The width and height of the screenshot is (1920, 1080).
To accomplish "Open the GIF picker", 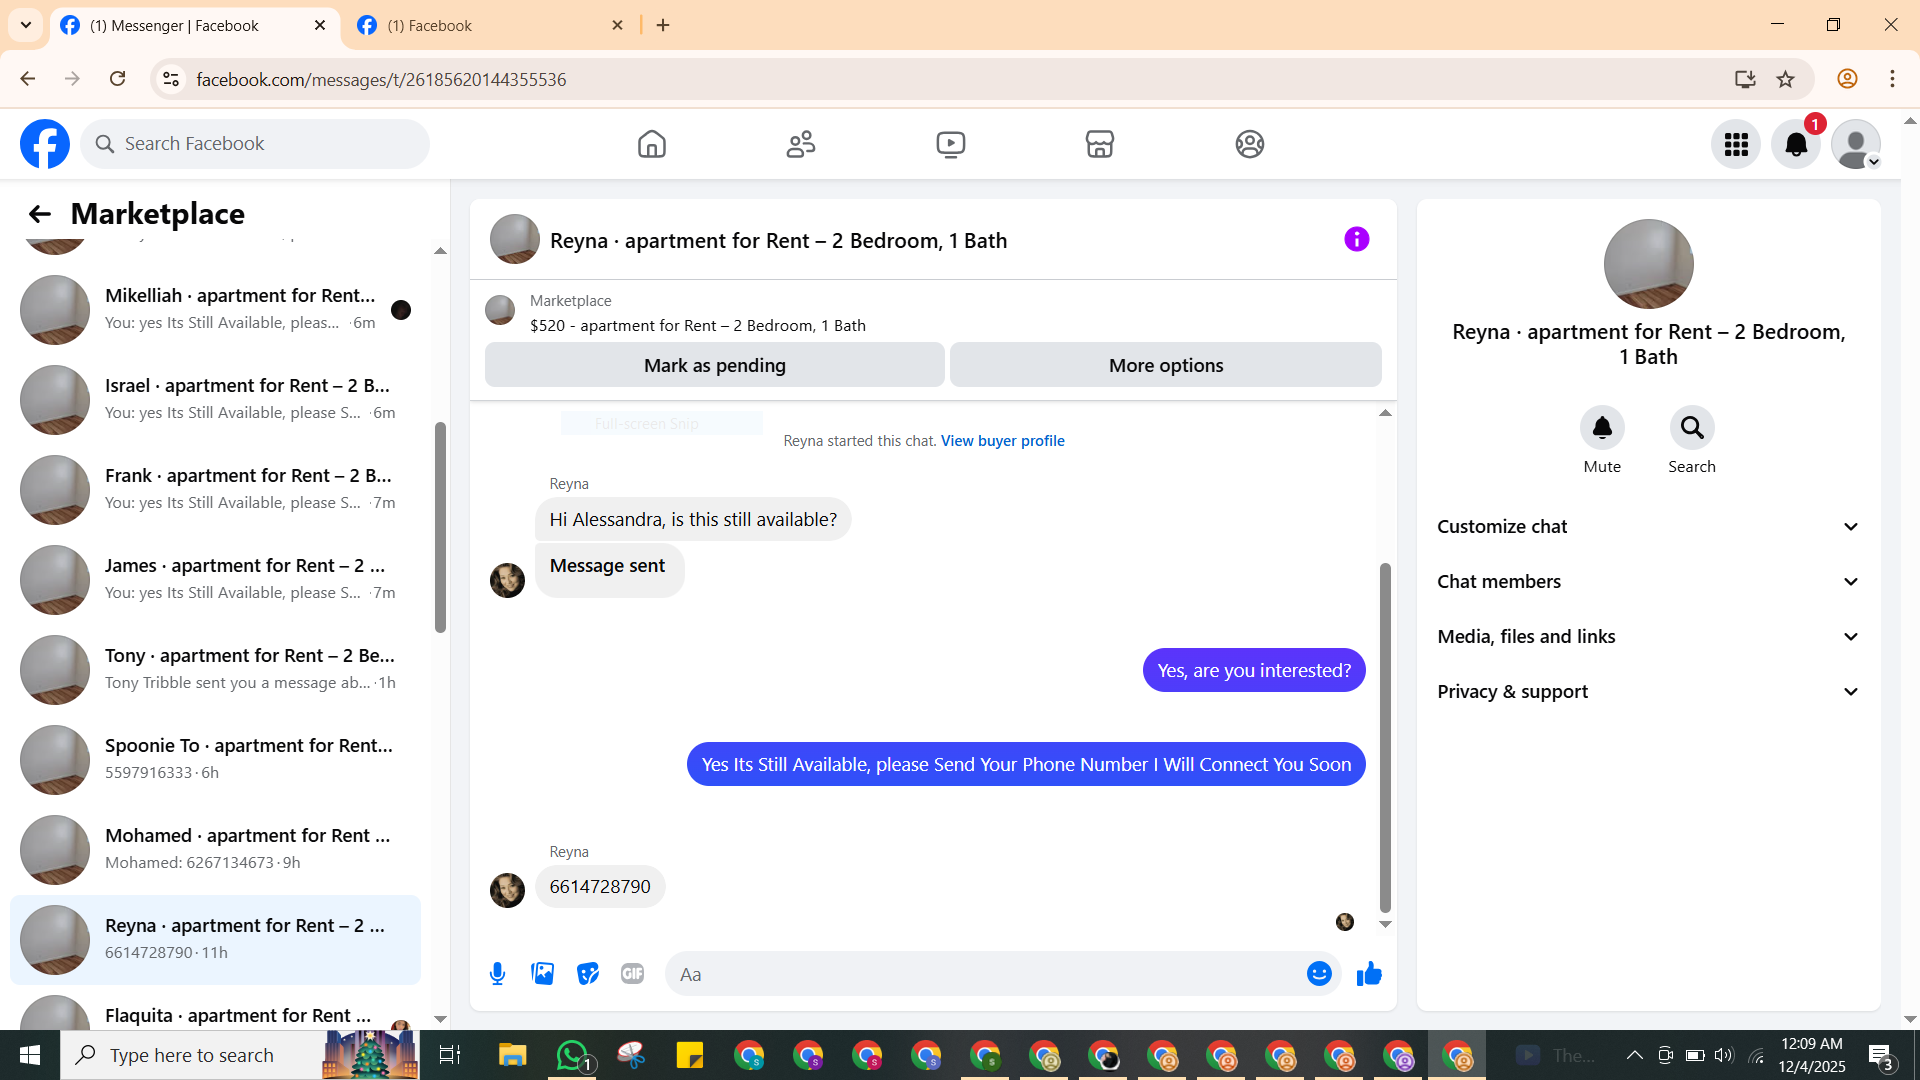I will pos(632,974).
